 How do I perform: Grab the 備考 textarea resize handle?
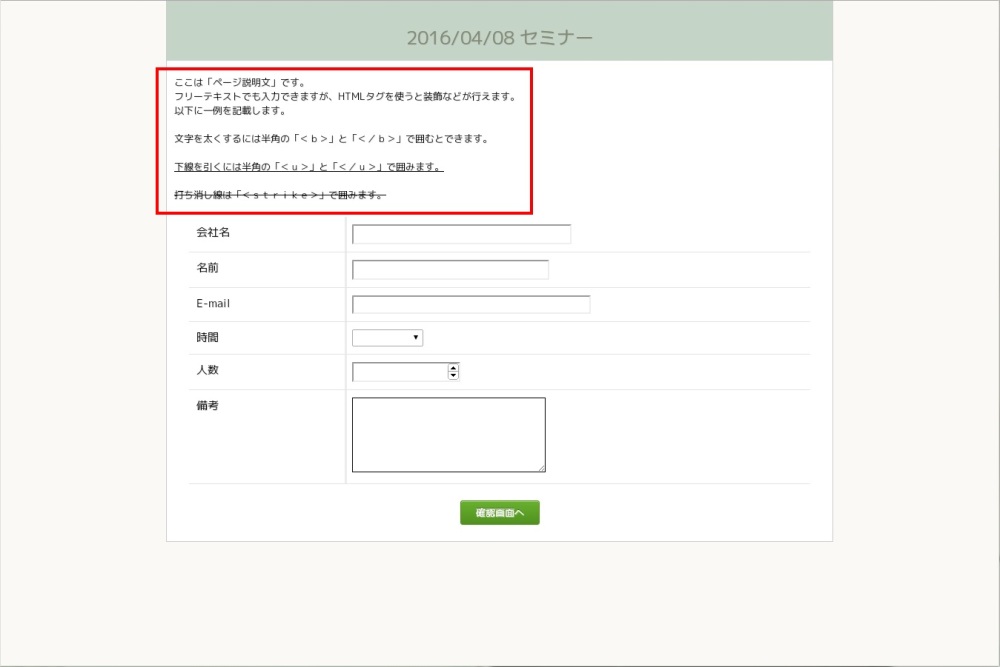pos(541,467)
